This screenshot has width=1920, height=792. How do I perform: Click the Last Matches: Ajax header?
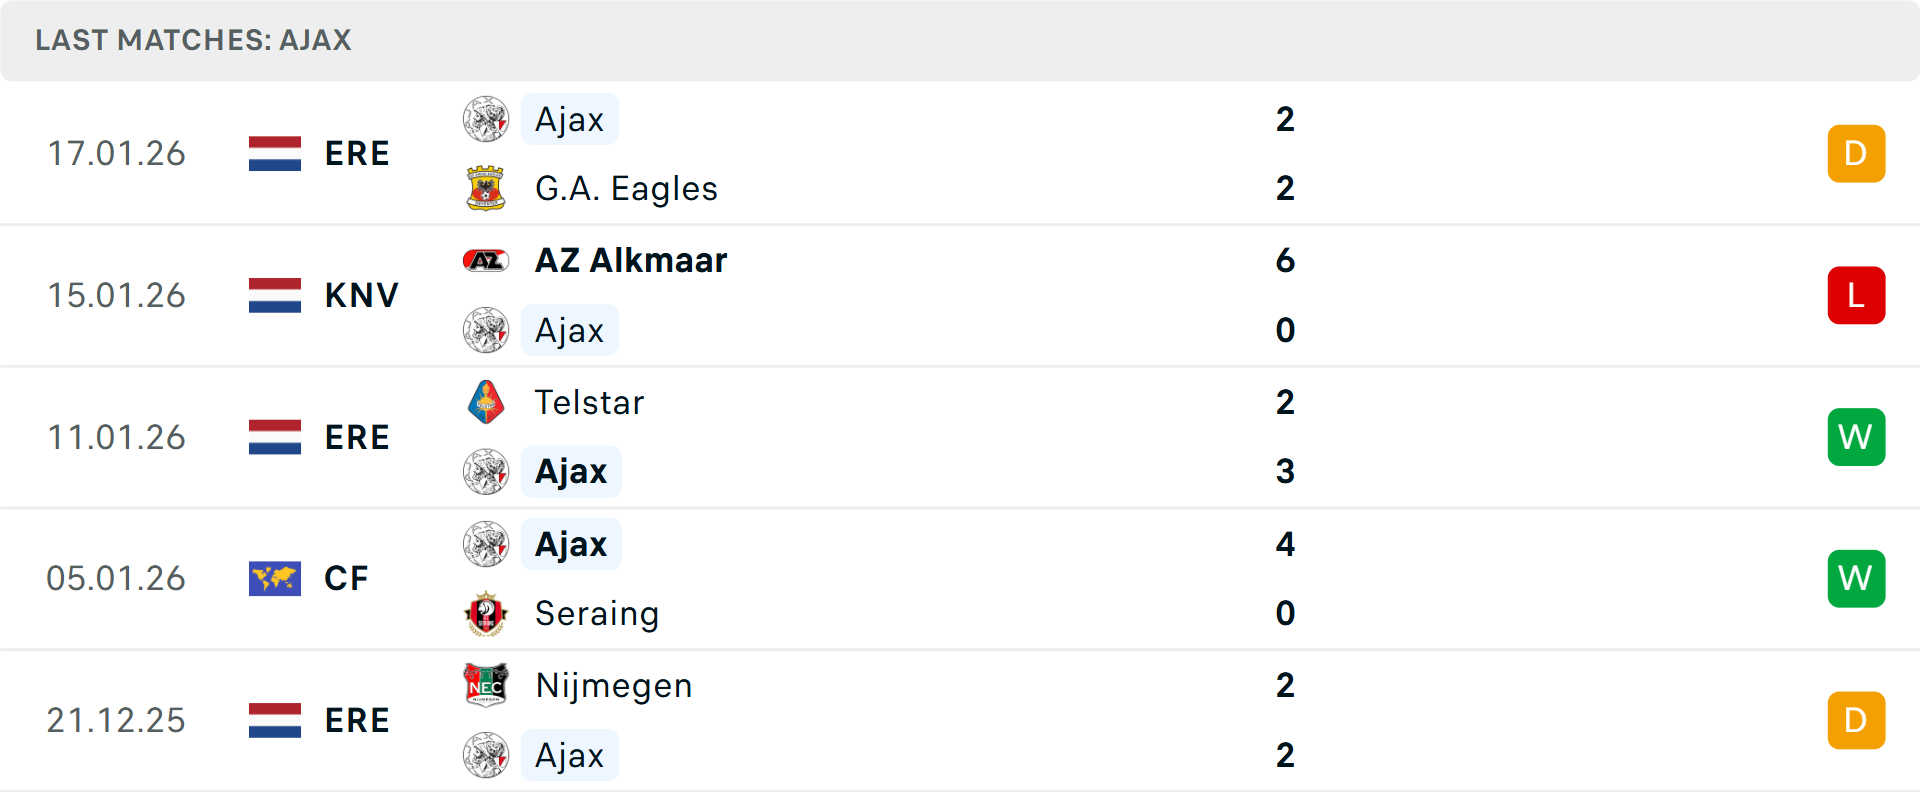pyautogui.click(x=194, y=40)
